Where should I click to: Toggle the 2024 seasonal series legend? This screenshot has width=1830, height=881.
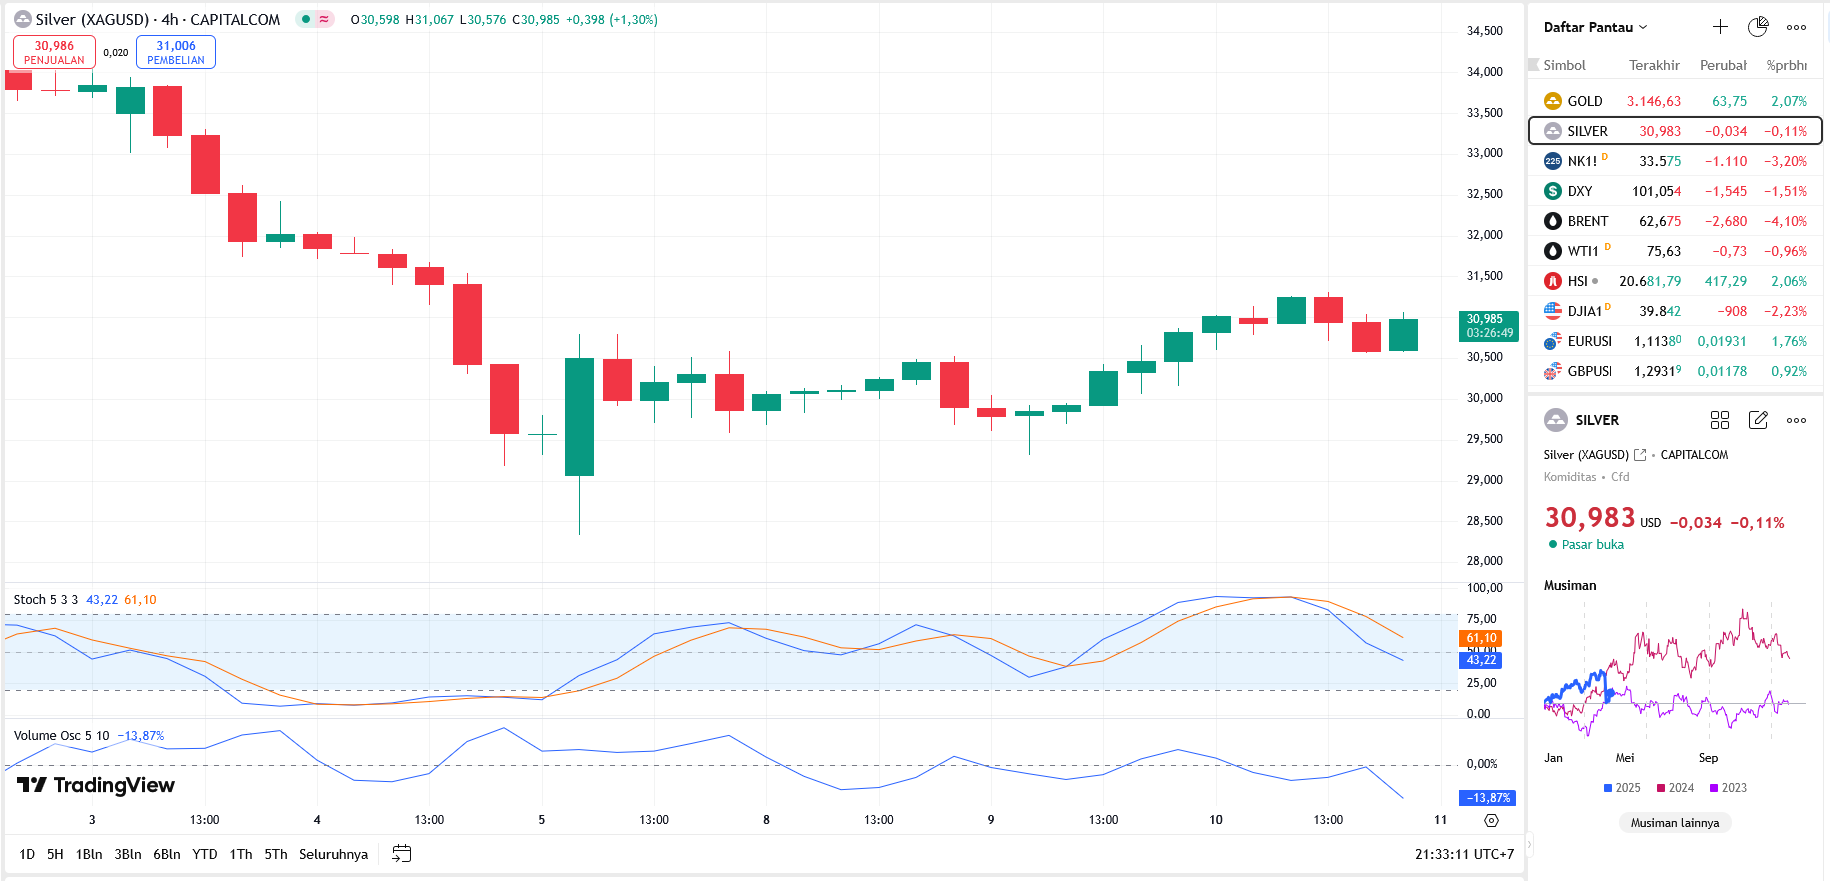[1675, 788]
